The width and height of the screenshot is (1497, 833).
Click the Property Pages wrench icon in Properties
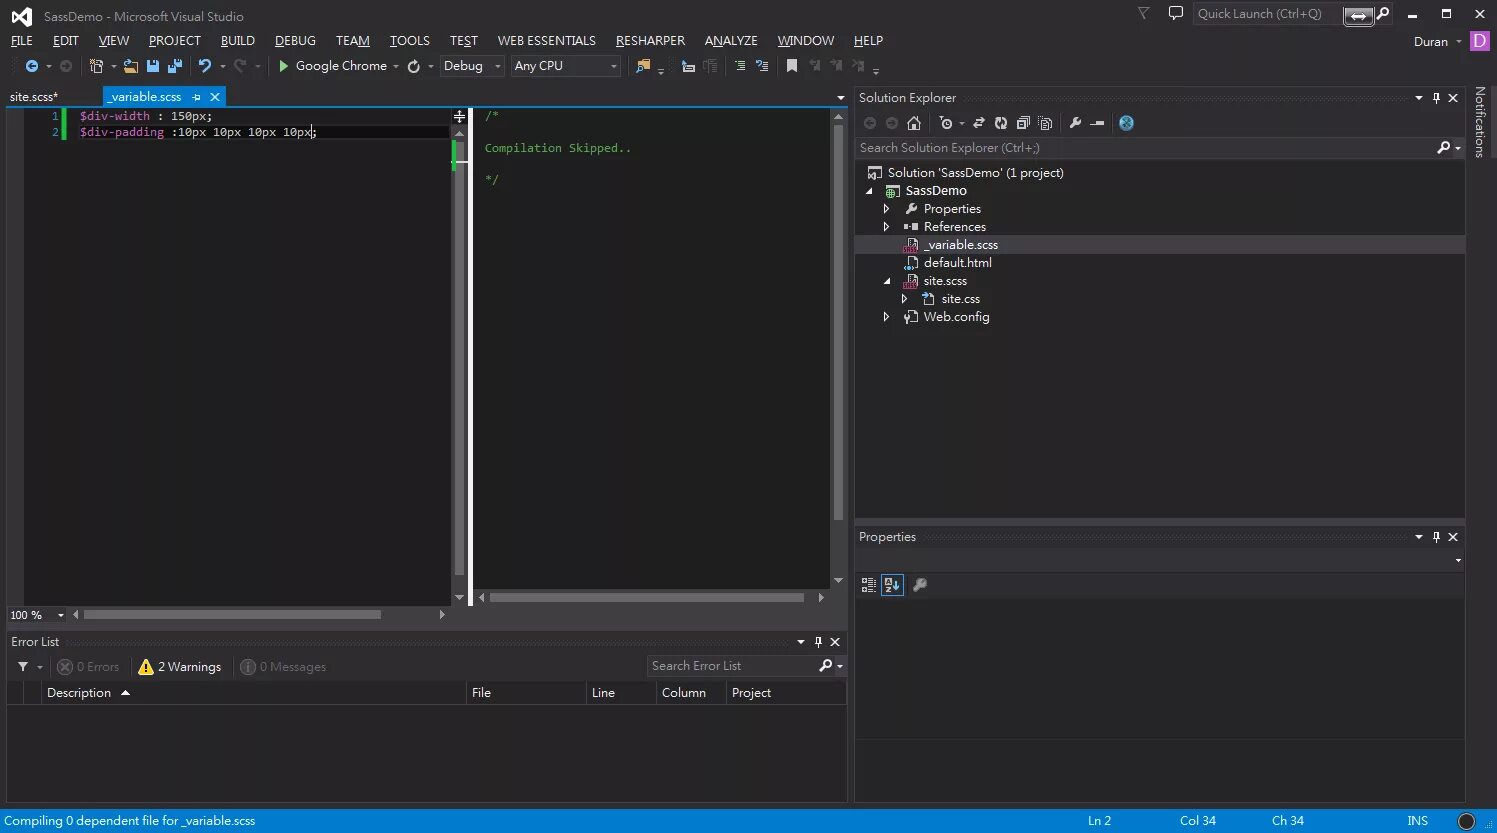pyautogui.click(x=920, y=585)
